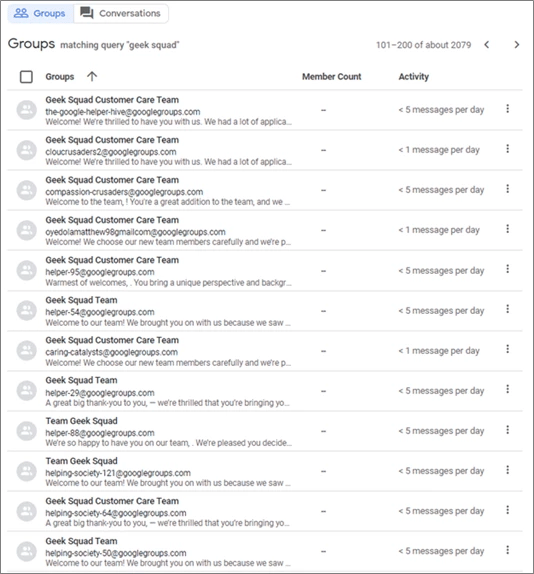
Task: Click the avatar of helping-society-121 group
Action: coord(26,471)
